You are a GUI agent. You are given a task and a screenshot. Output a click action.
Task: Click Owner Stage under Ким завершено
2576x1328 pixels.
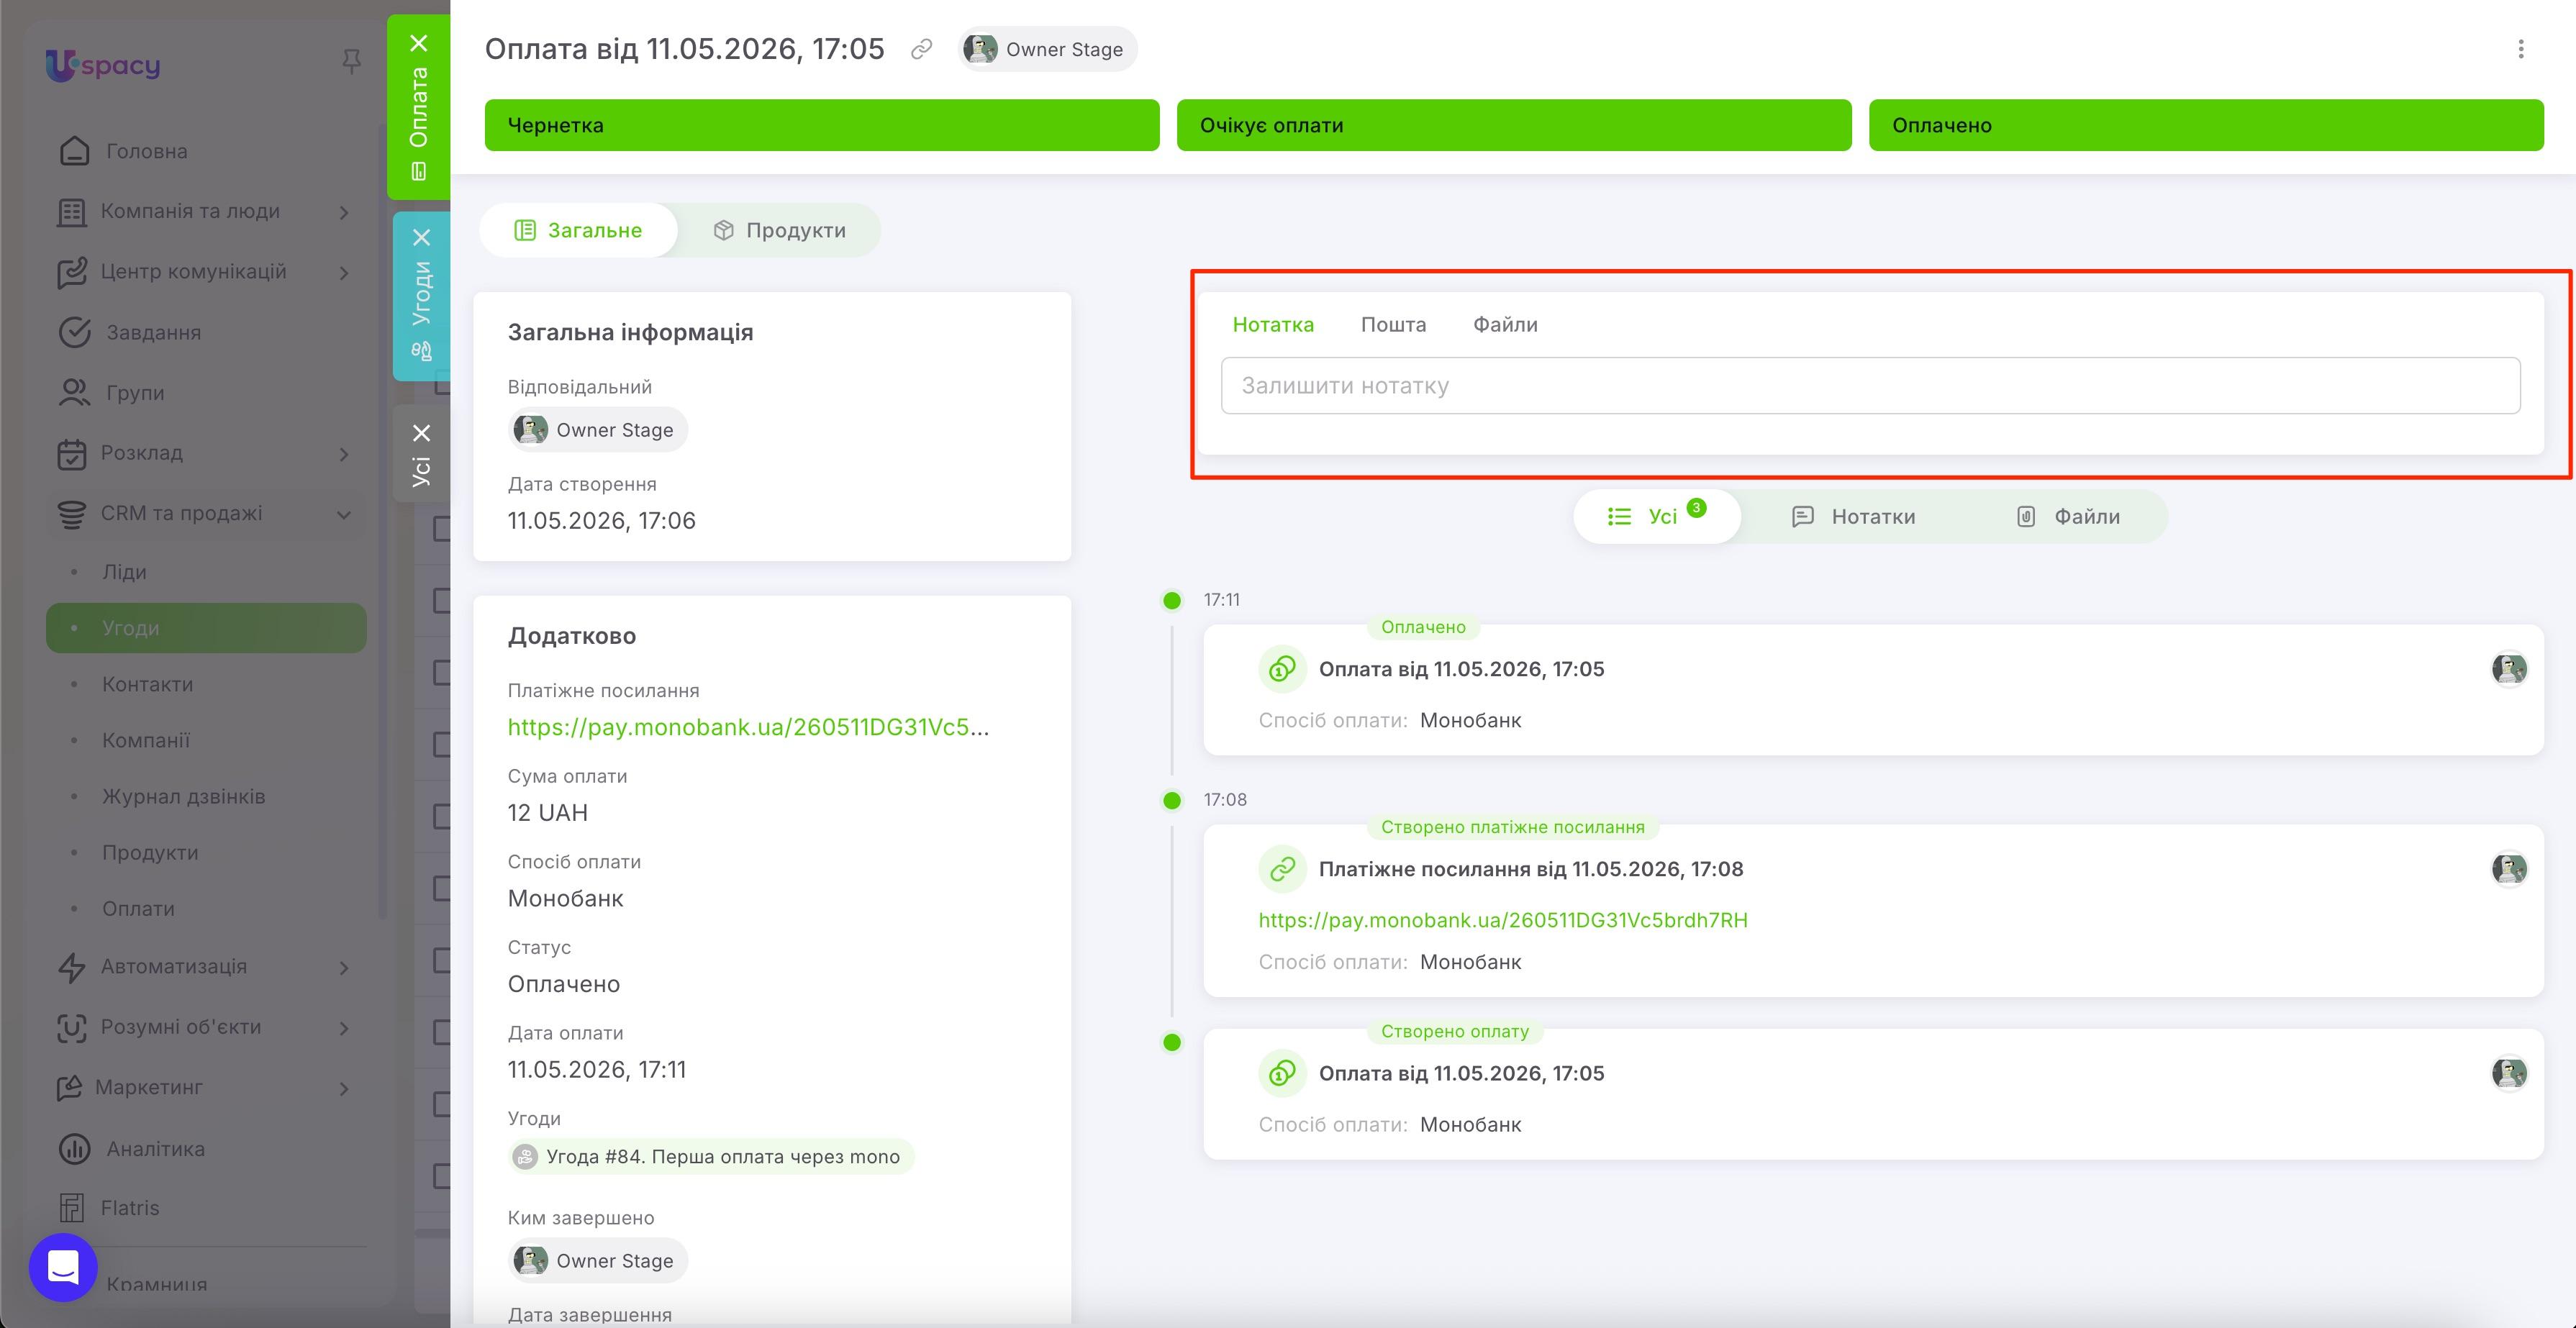[x=598, y=1260]
